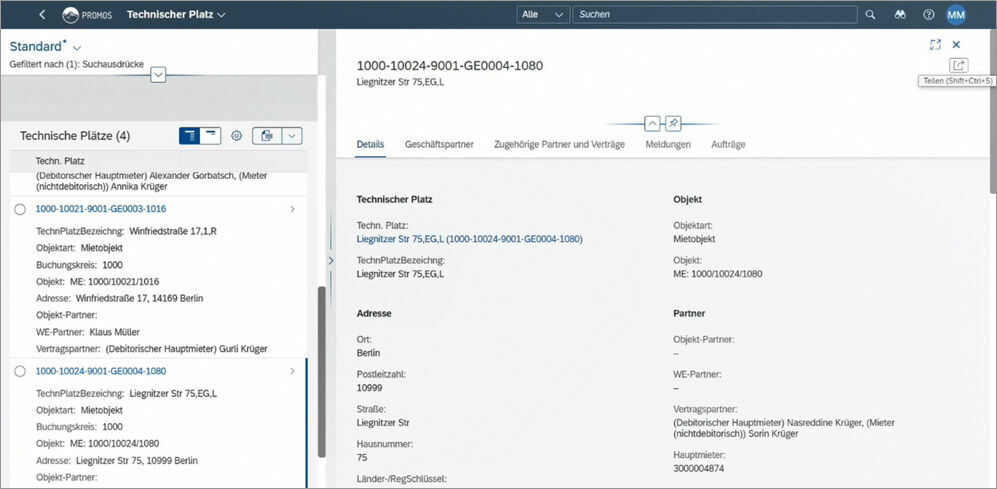Click into the Suchen search field
Image resolution: width=997 pixels, height=489 pixels.
pos(715,15)
